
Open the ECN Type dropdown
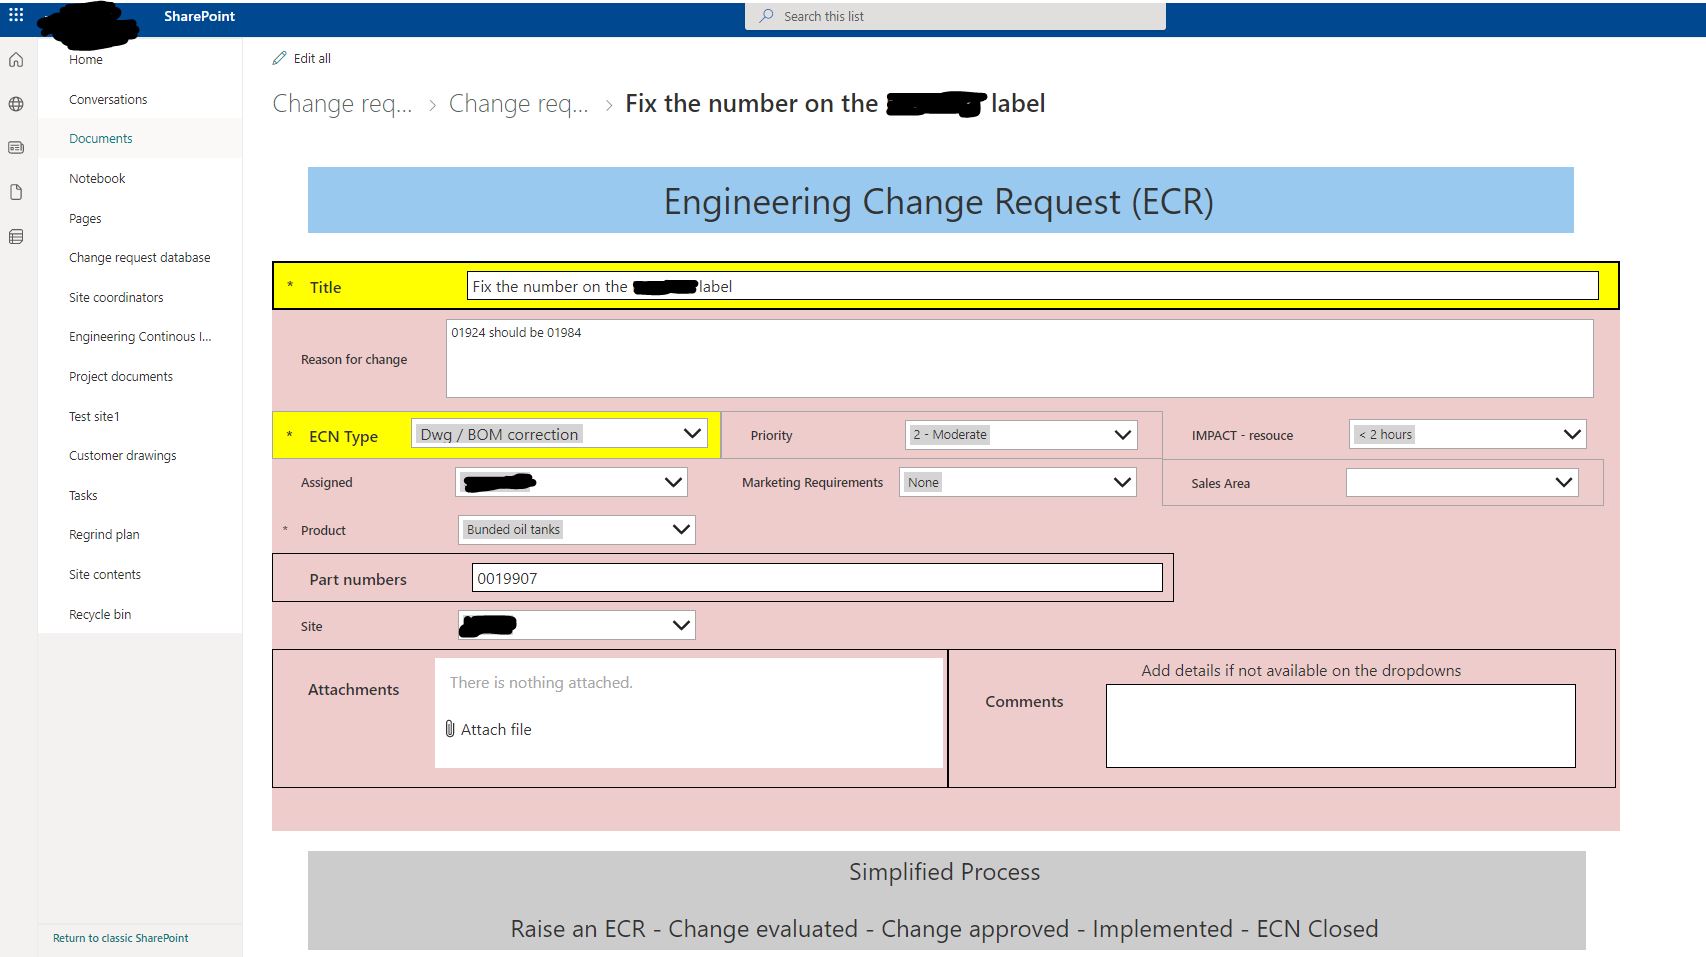pyautogui.click(x=559, y=433)
